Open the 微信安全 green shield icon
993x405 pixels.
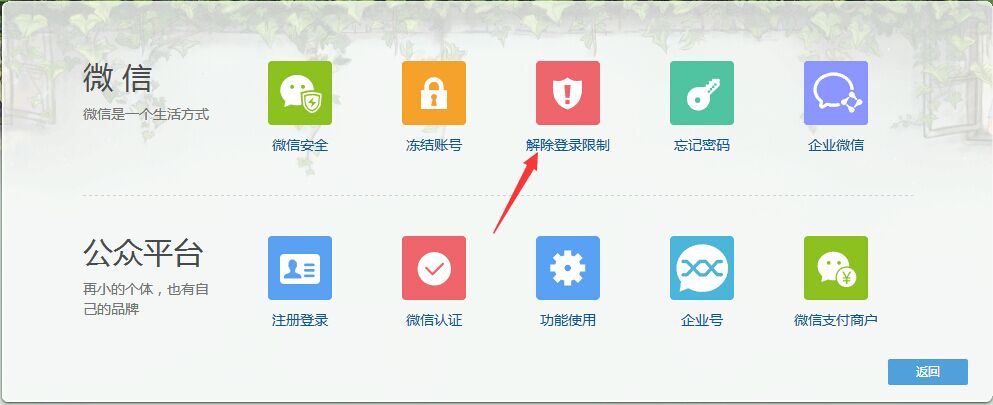[300, 93]
